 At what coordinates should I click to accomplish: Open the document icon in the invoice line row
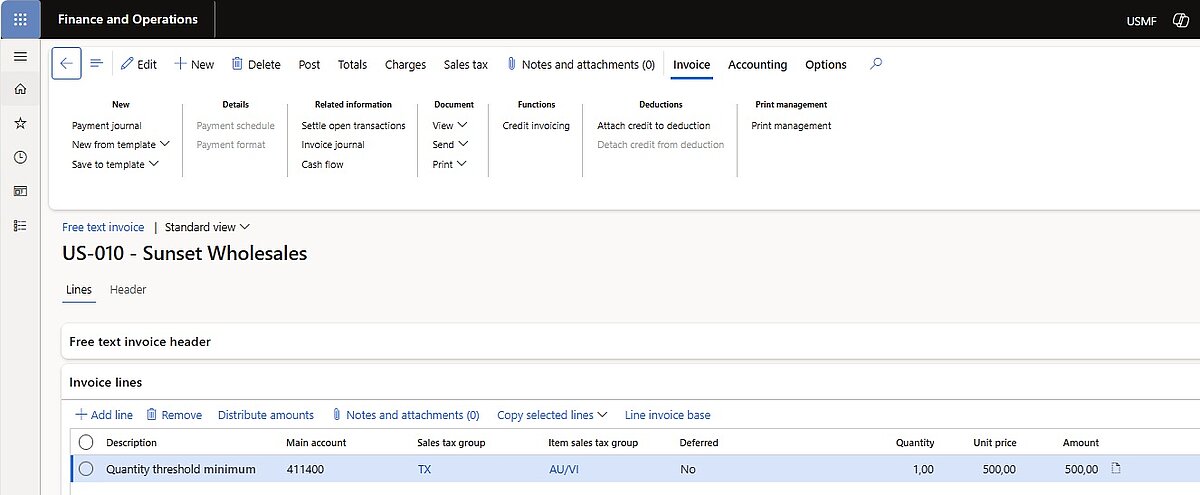click(x=1117, y=469)
